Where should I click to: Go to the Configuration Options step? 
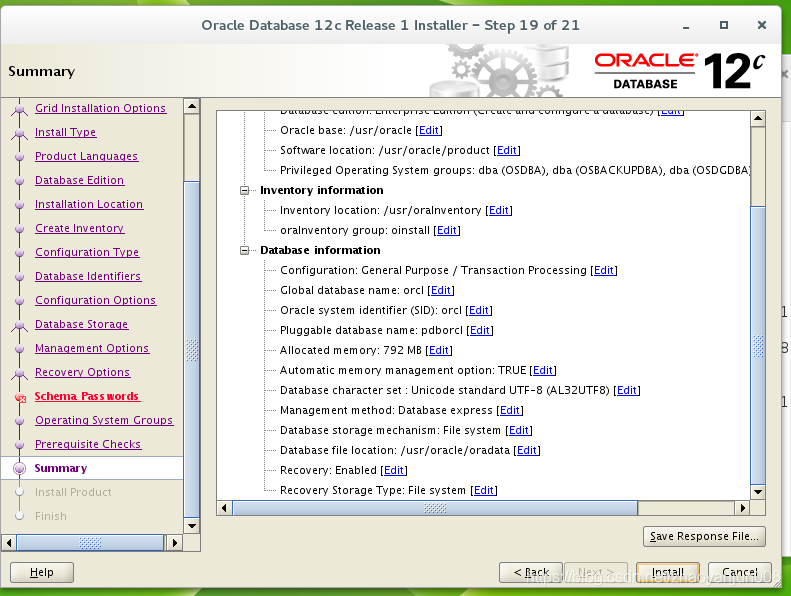tap(95, 300)
